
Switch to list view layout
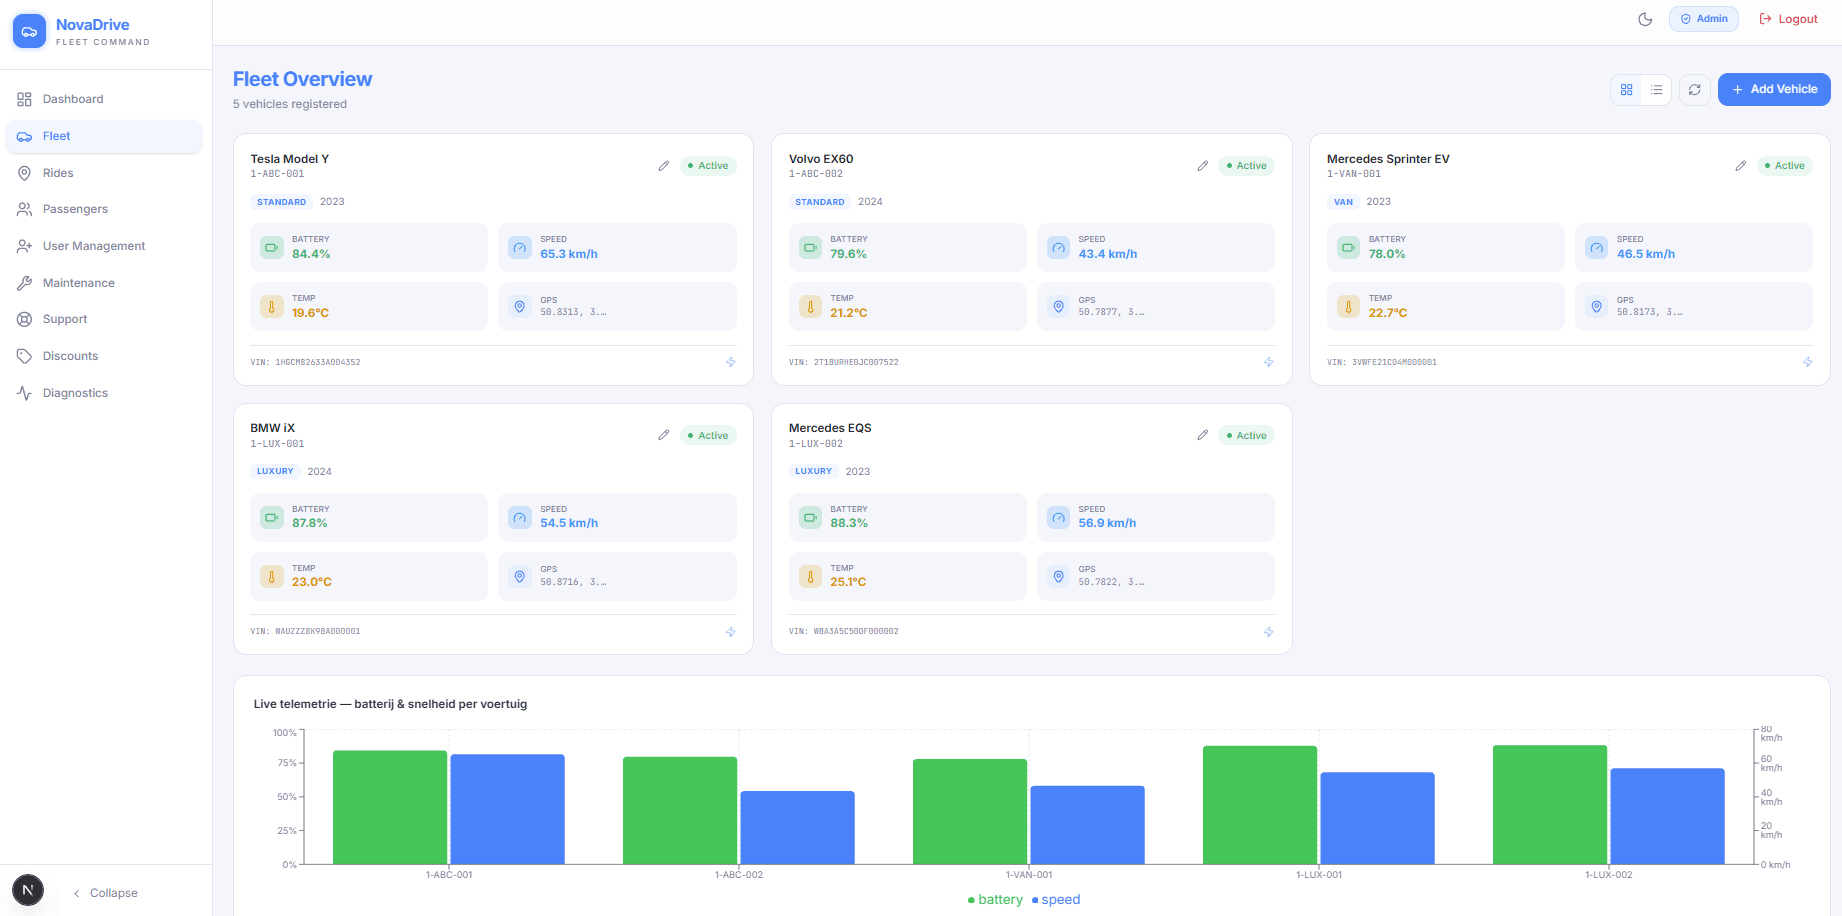click(1657, 90)
